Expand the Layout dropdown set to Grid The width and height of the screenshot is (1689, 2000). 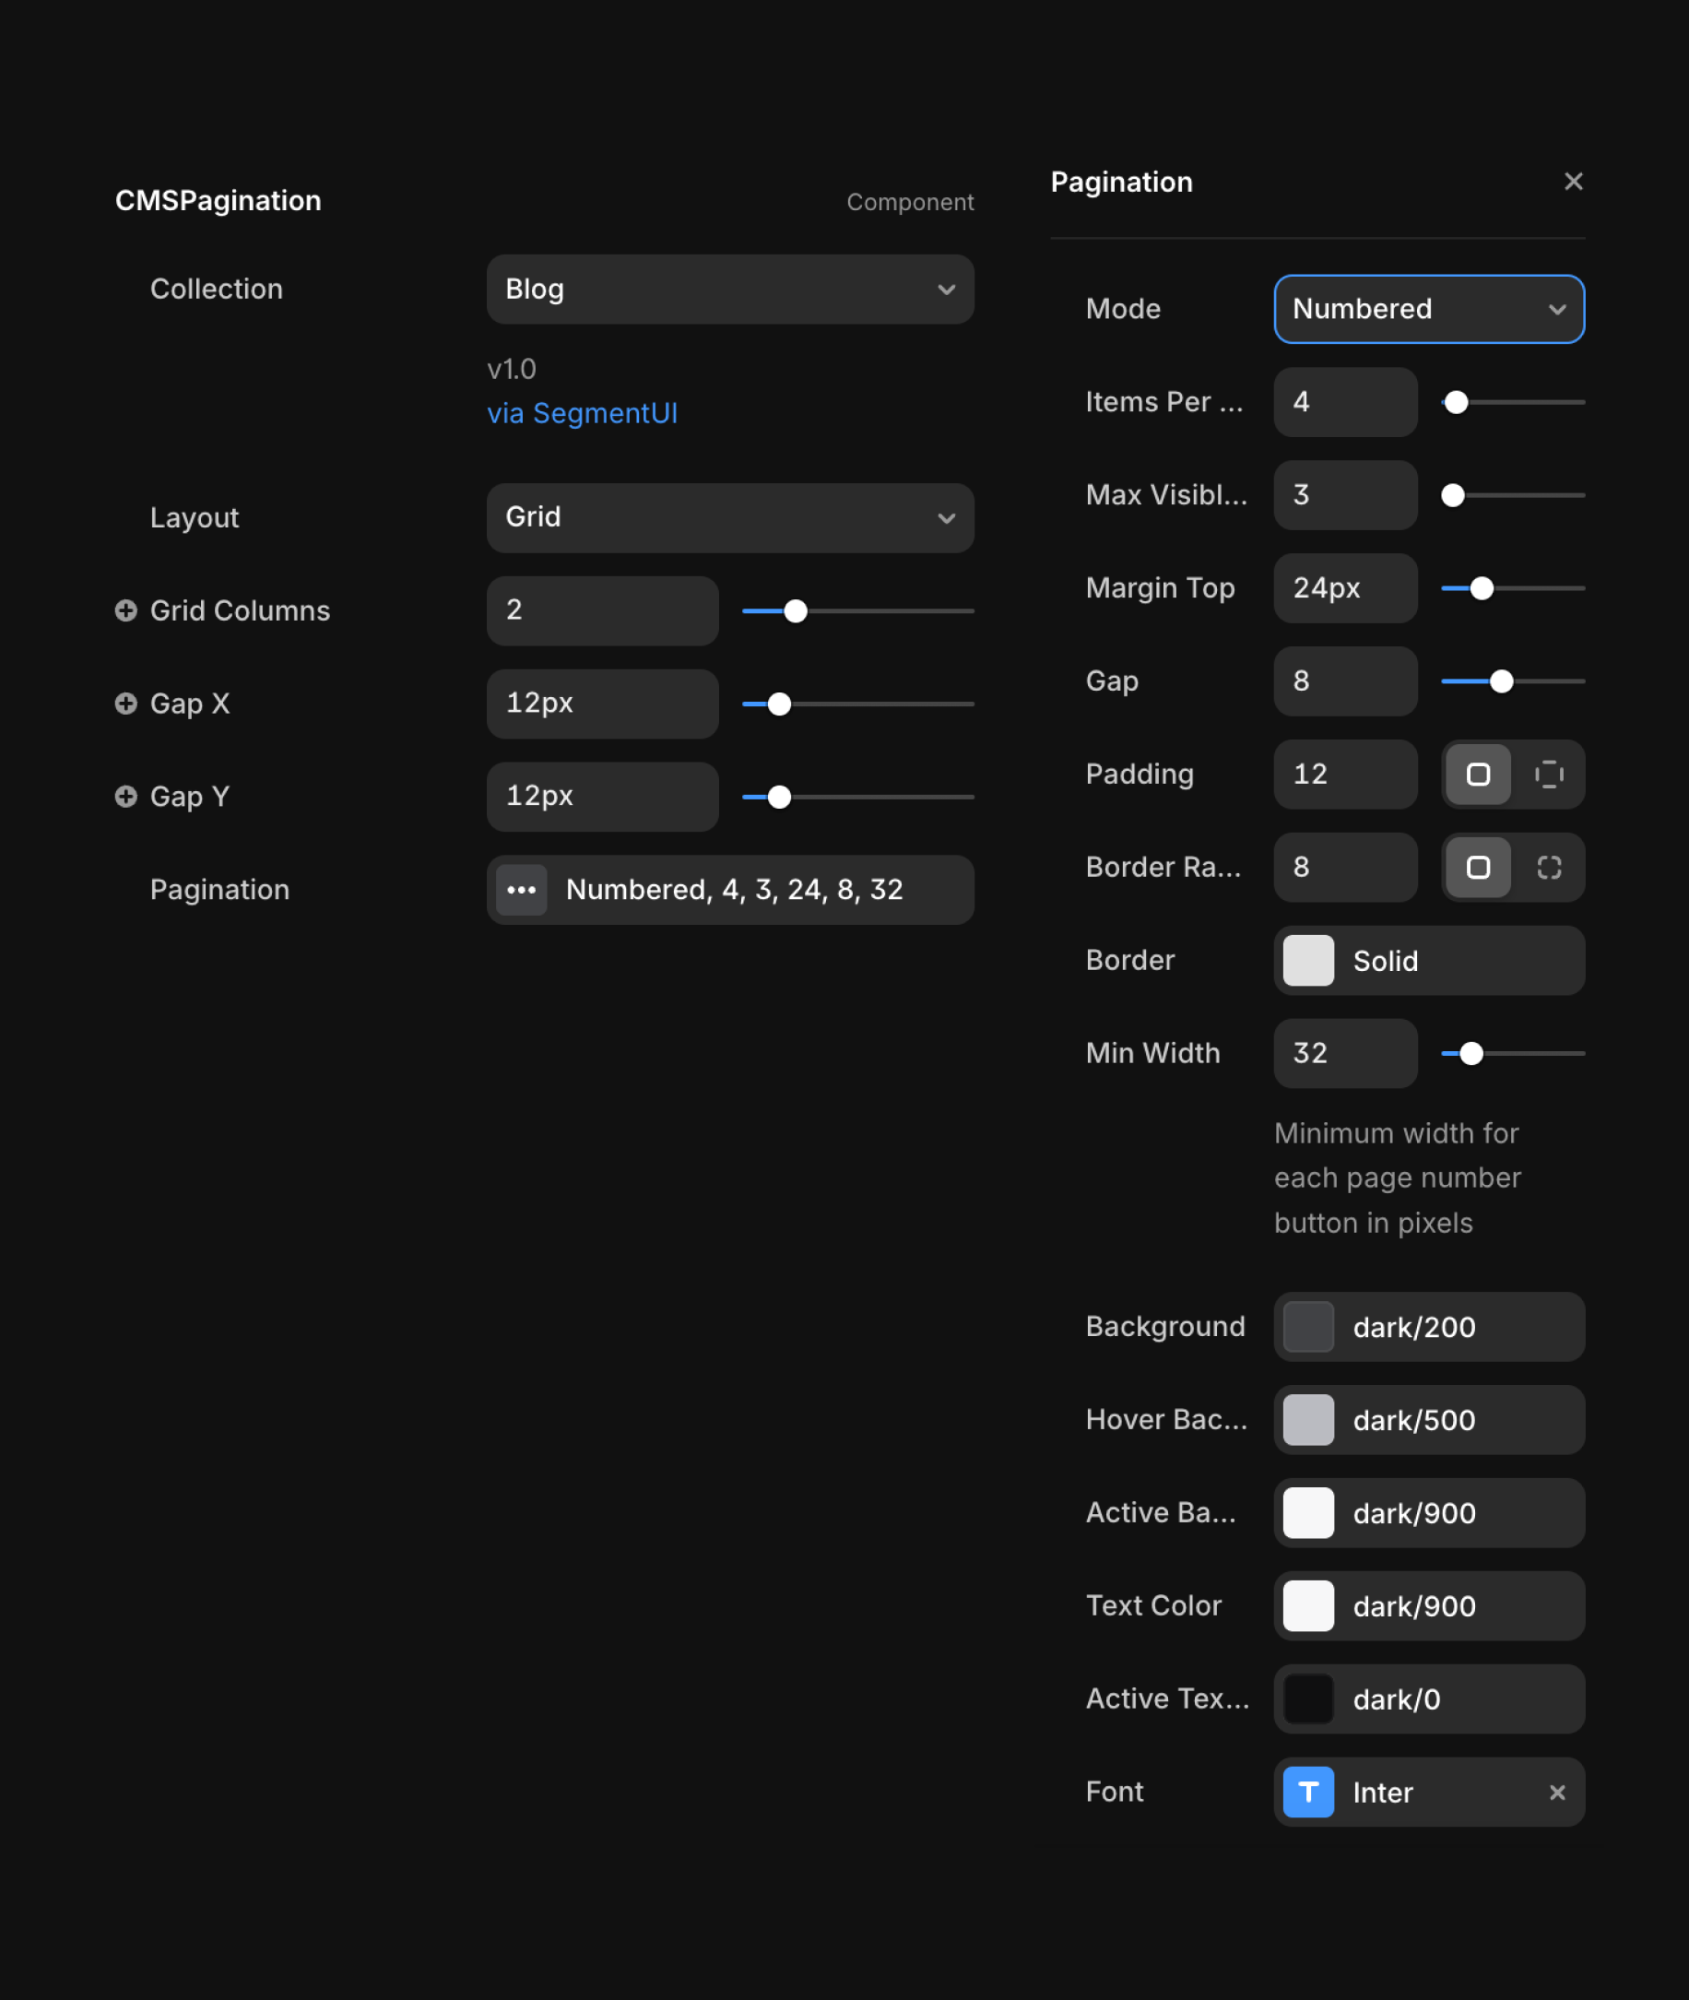(729, 517)
